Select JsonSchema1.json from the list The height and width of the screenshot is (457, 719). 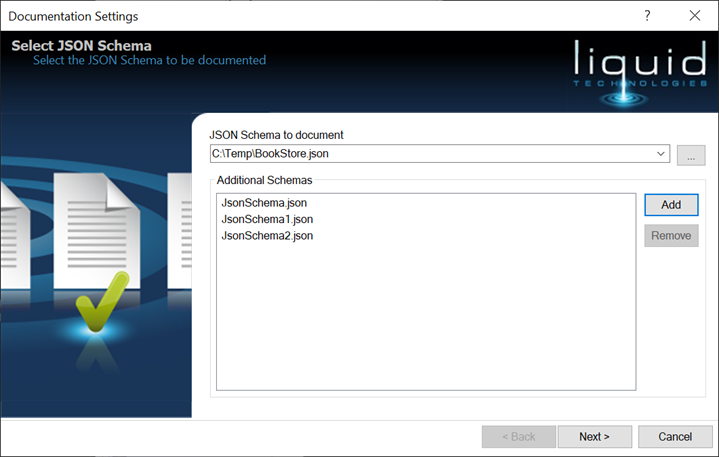(x=267, y=219)
